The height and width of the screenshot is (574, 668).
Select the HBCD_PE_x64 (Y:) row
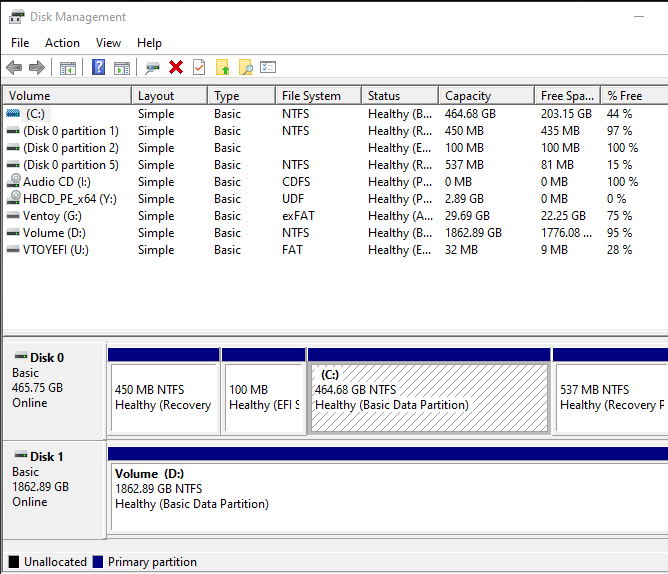point(336,199)
